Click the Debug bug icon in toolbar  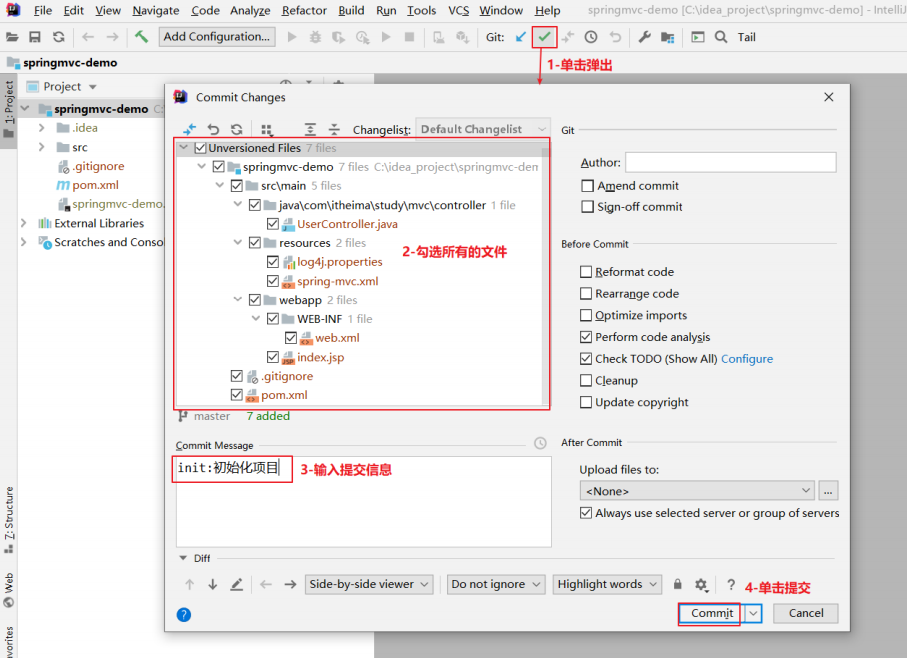pyautogui.click(x=315, y=37)
